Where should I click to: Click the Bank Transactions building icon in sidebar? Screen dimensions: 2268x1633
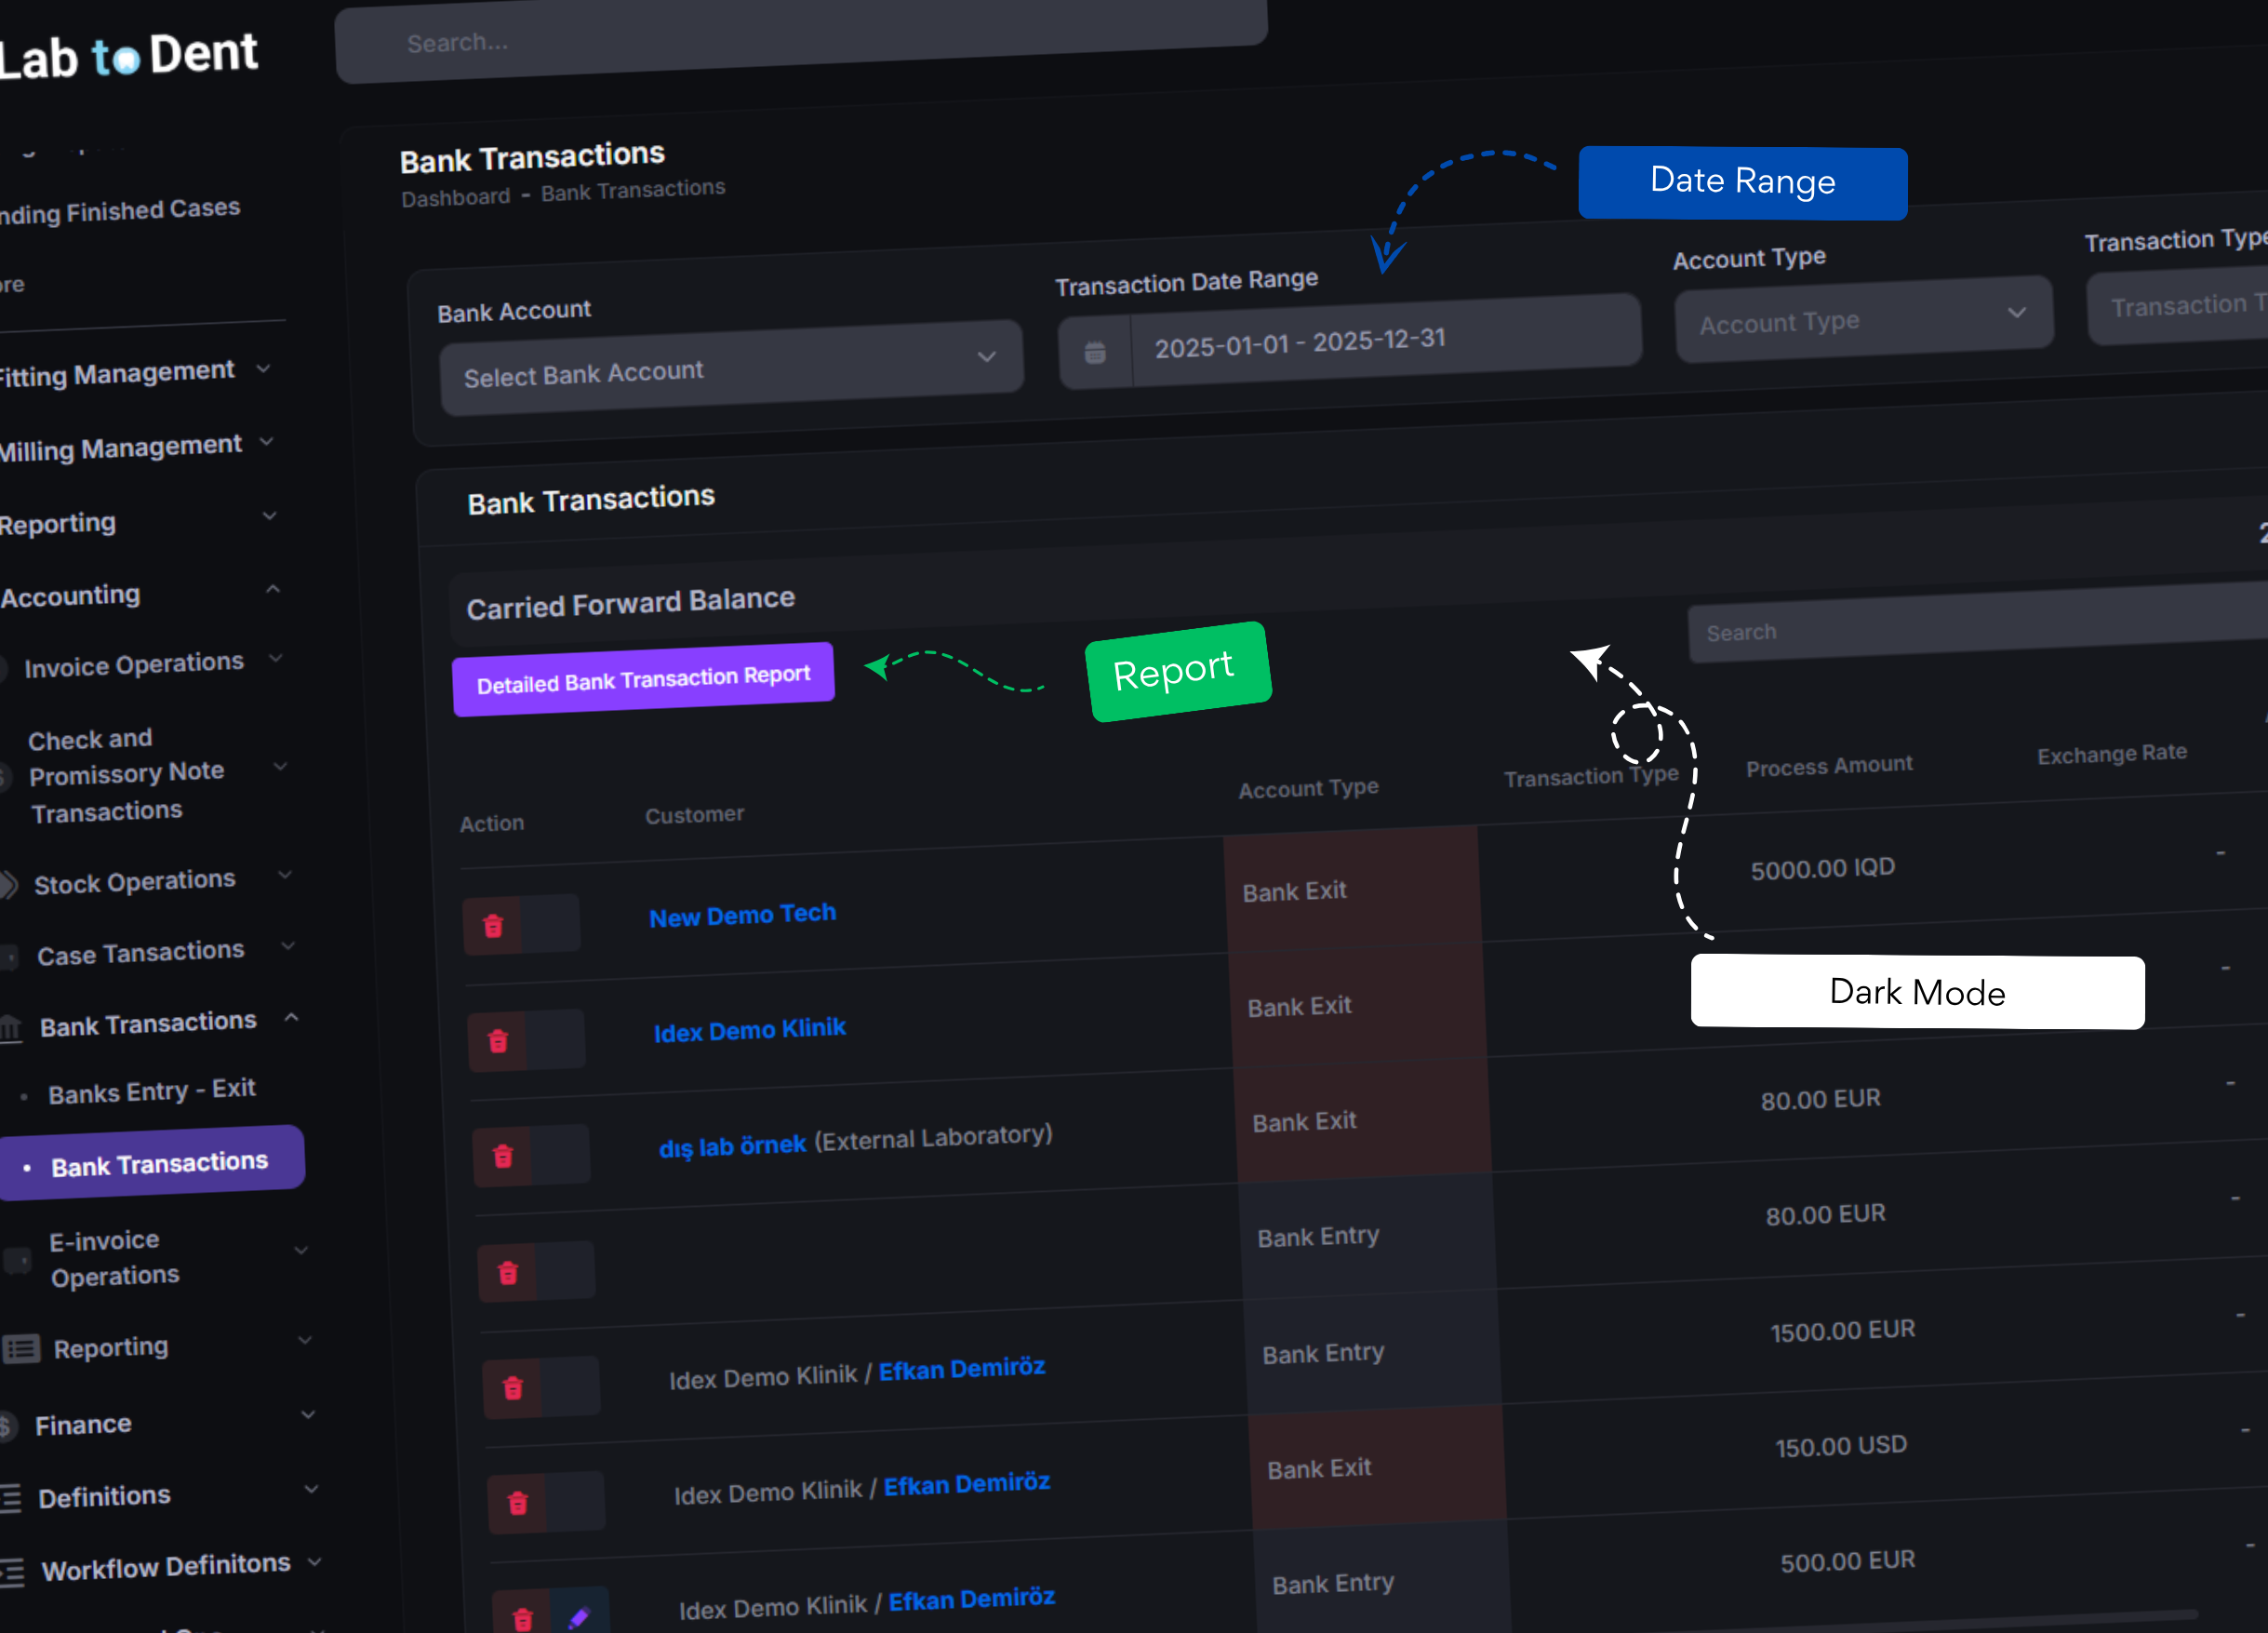pyautogui.click(x=12, y=1028)
